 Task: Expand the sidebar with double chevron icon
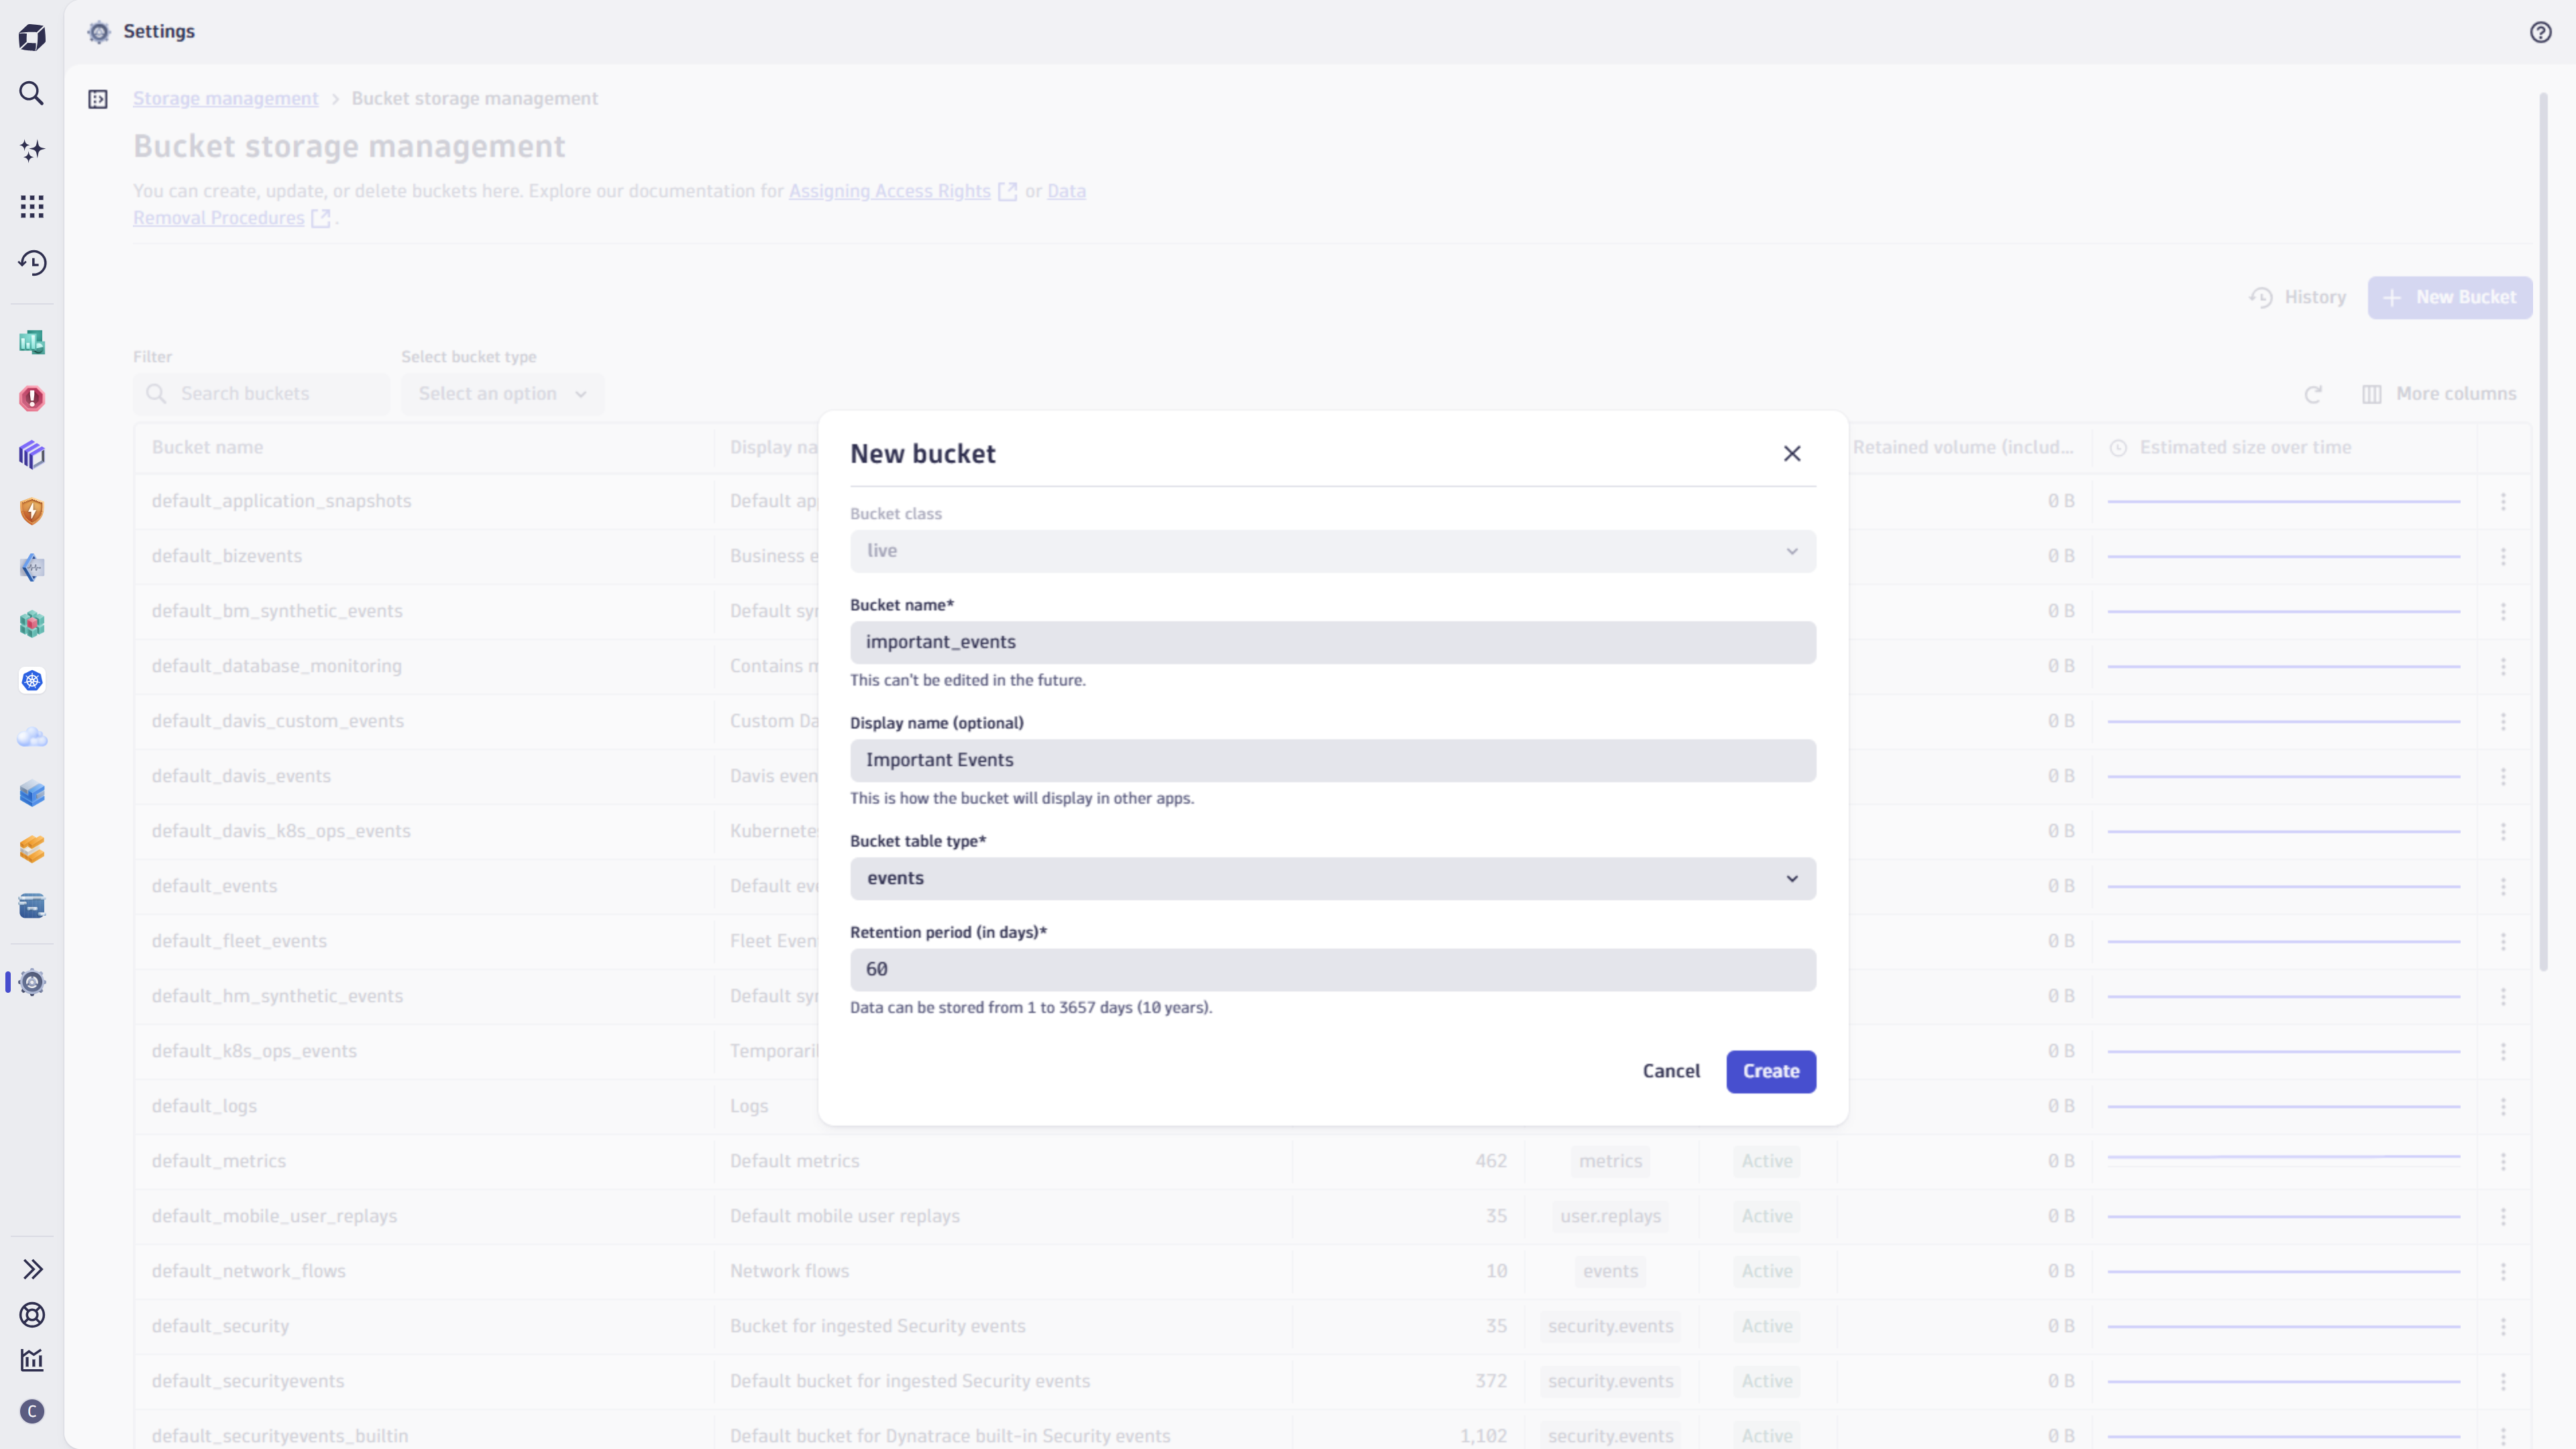pyautogui.click(x=32, y=1269)
